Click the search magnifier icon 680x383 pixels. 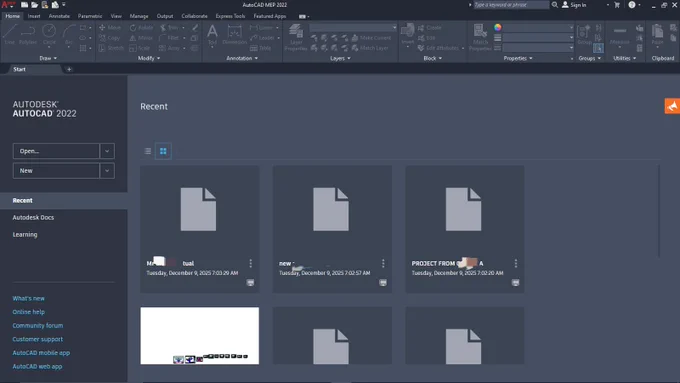[555, 5]
